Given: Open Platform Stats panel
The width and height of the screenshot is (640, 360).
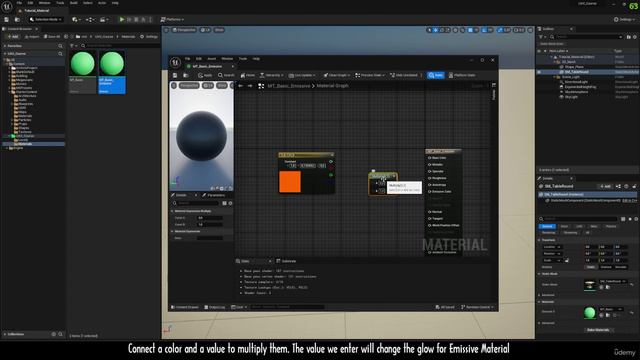Looking at the screenshot, I should (x=462, y=76).
